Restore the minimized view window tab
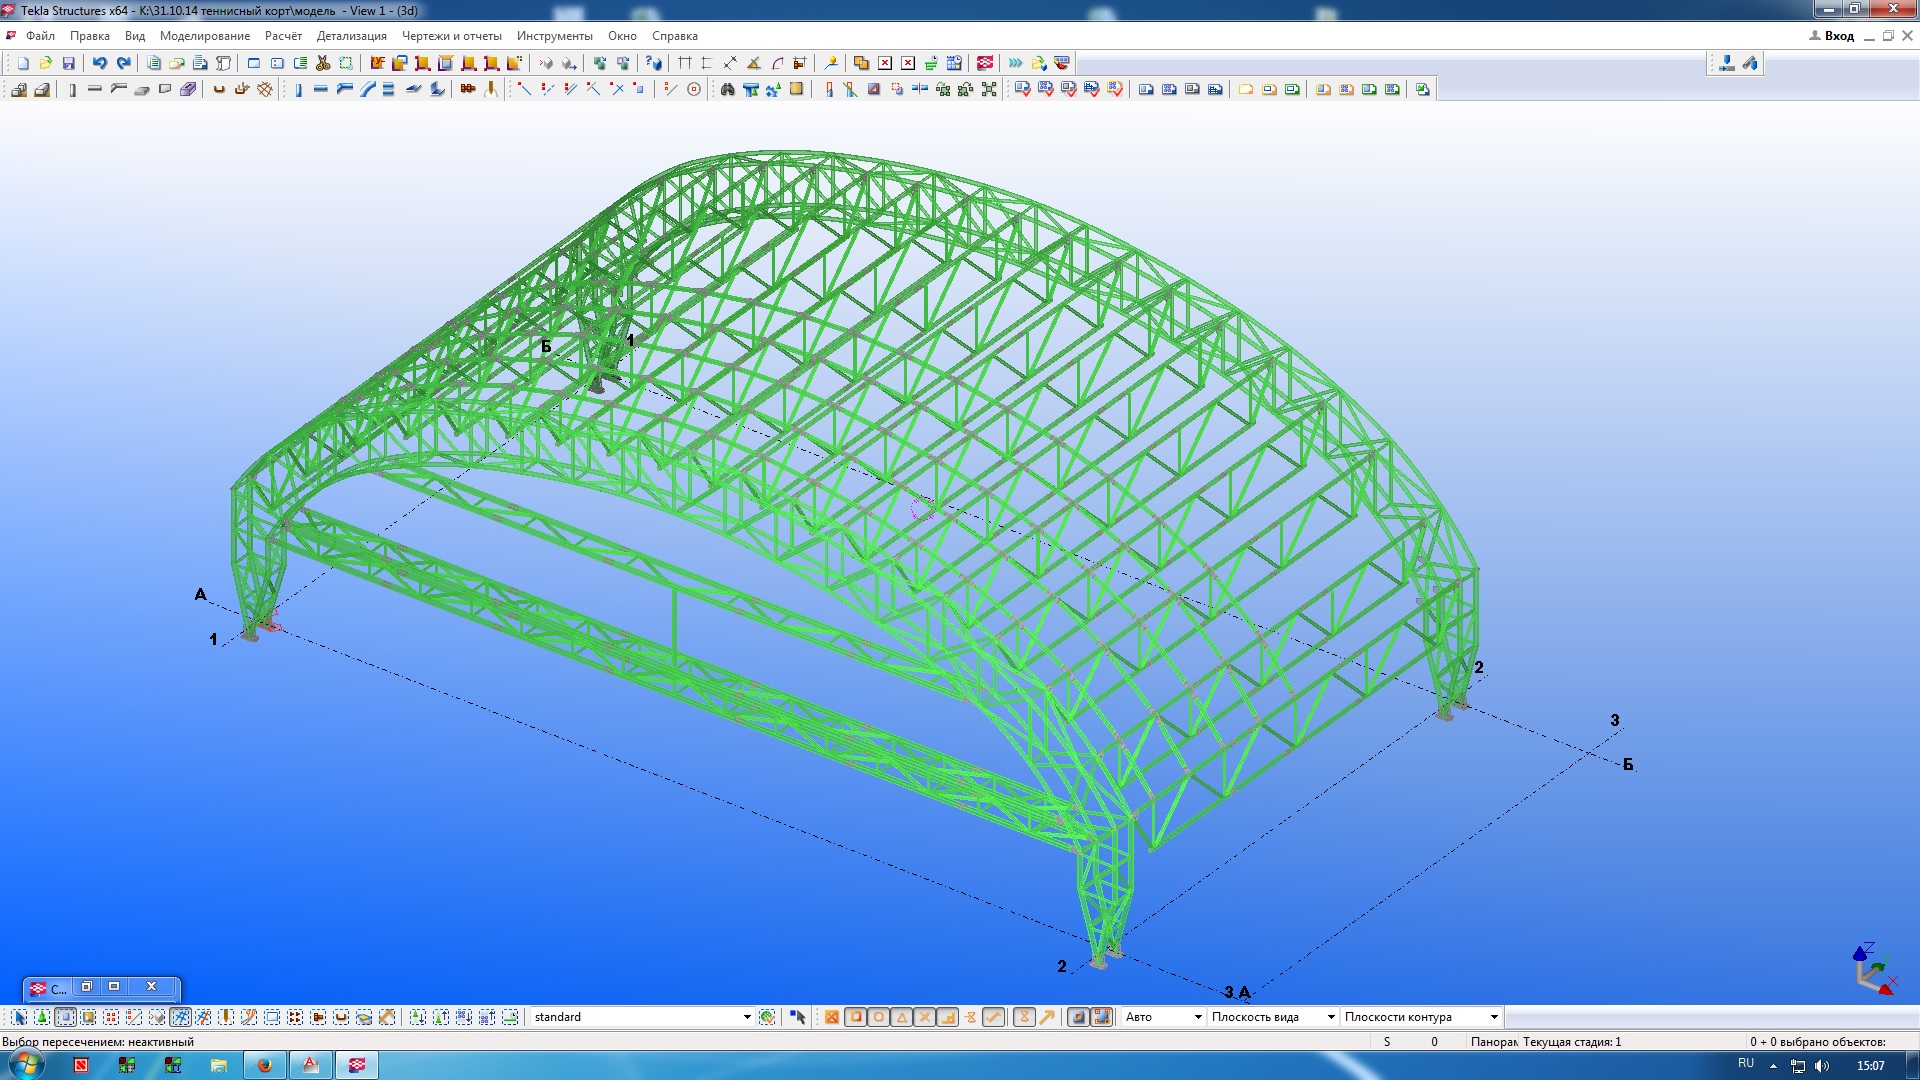This screenshot has height=1080, width=1920. pyautogui.click(x=87, y=987)
